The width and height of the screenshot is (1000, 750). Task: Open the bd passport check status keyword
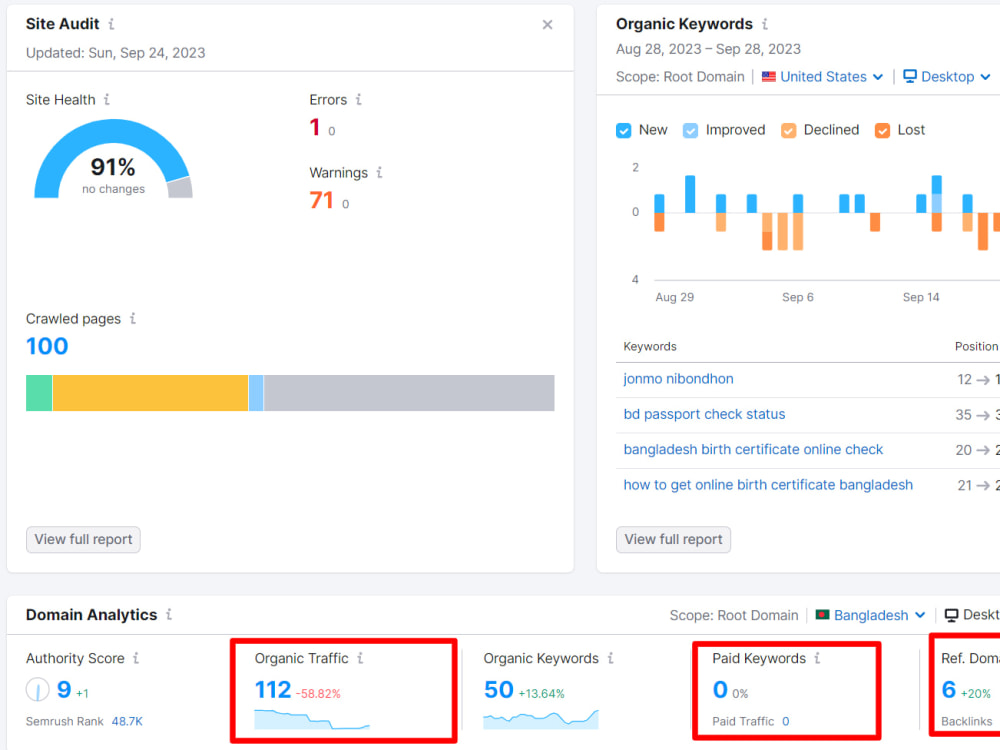click(x=704, y=415)
